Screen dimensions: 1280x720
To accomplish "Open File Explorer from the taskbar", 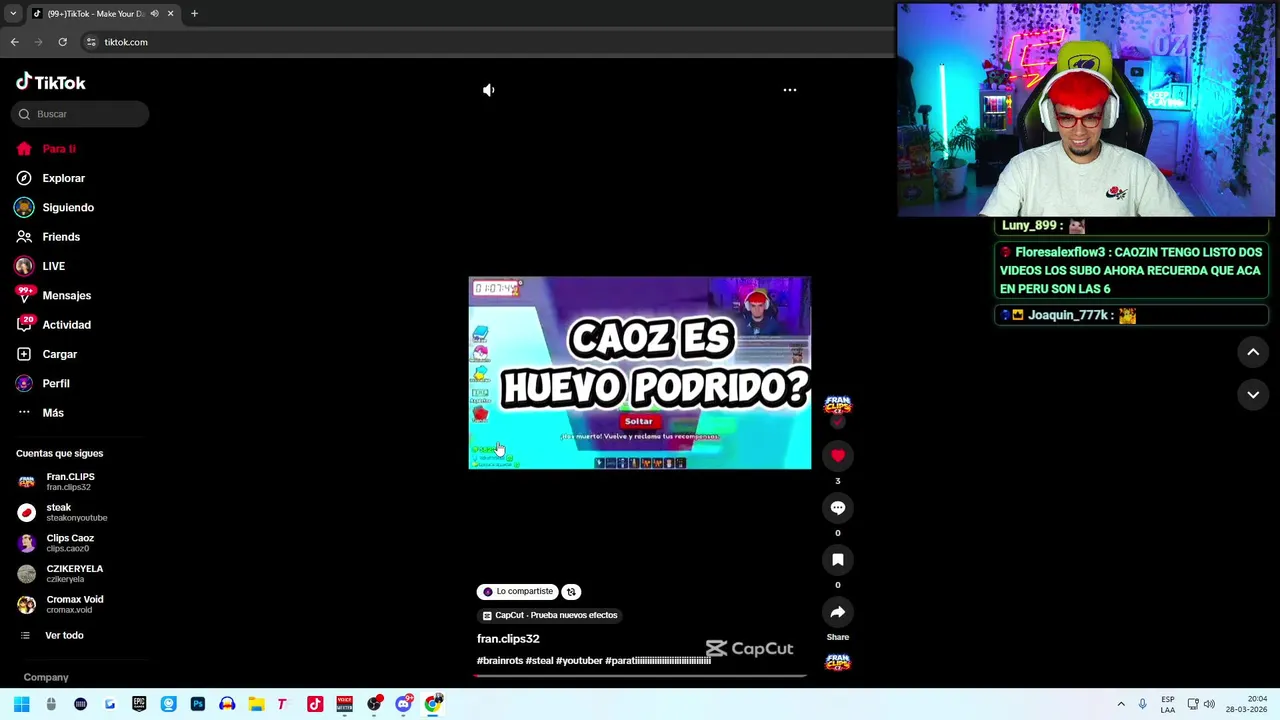I will click(256, 704).
